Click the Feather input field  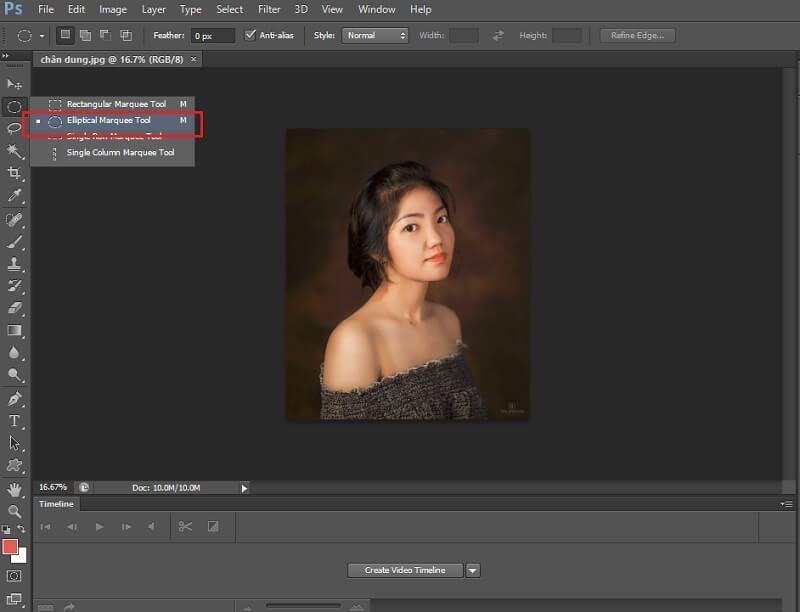pyautogui.click(x=213, y=35)
